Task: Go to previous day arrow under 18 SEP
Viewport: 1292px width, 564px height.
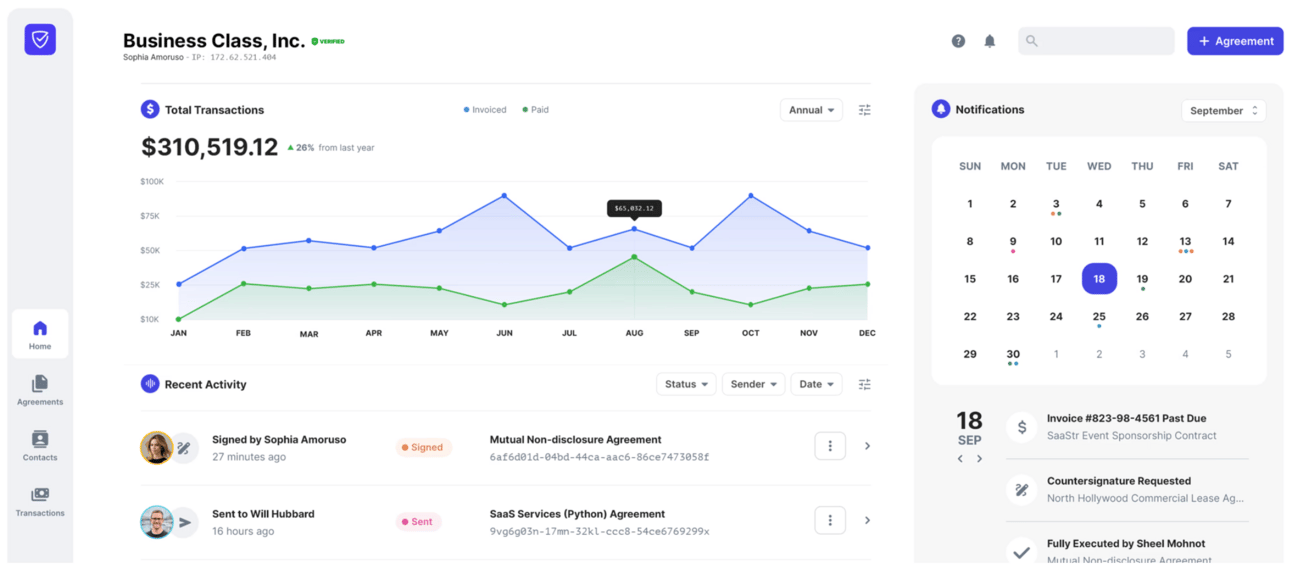Action: pyautogui.click(x=960, y=459)
